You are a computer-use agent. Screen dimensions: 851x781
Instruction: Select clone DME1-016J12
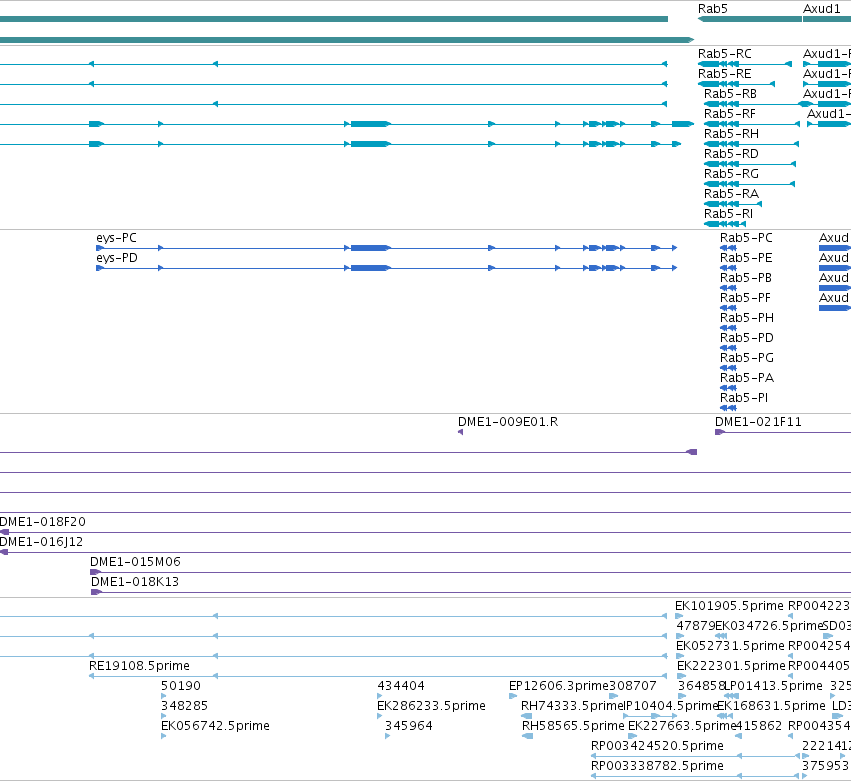point(41,543)
